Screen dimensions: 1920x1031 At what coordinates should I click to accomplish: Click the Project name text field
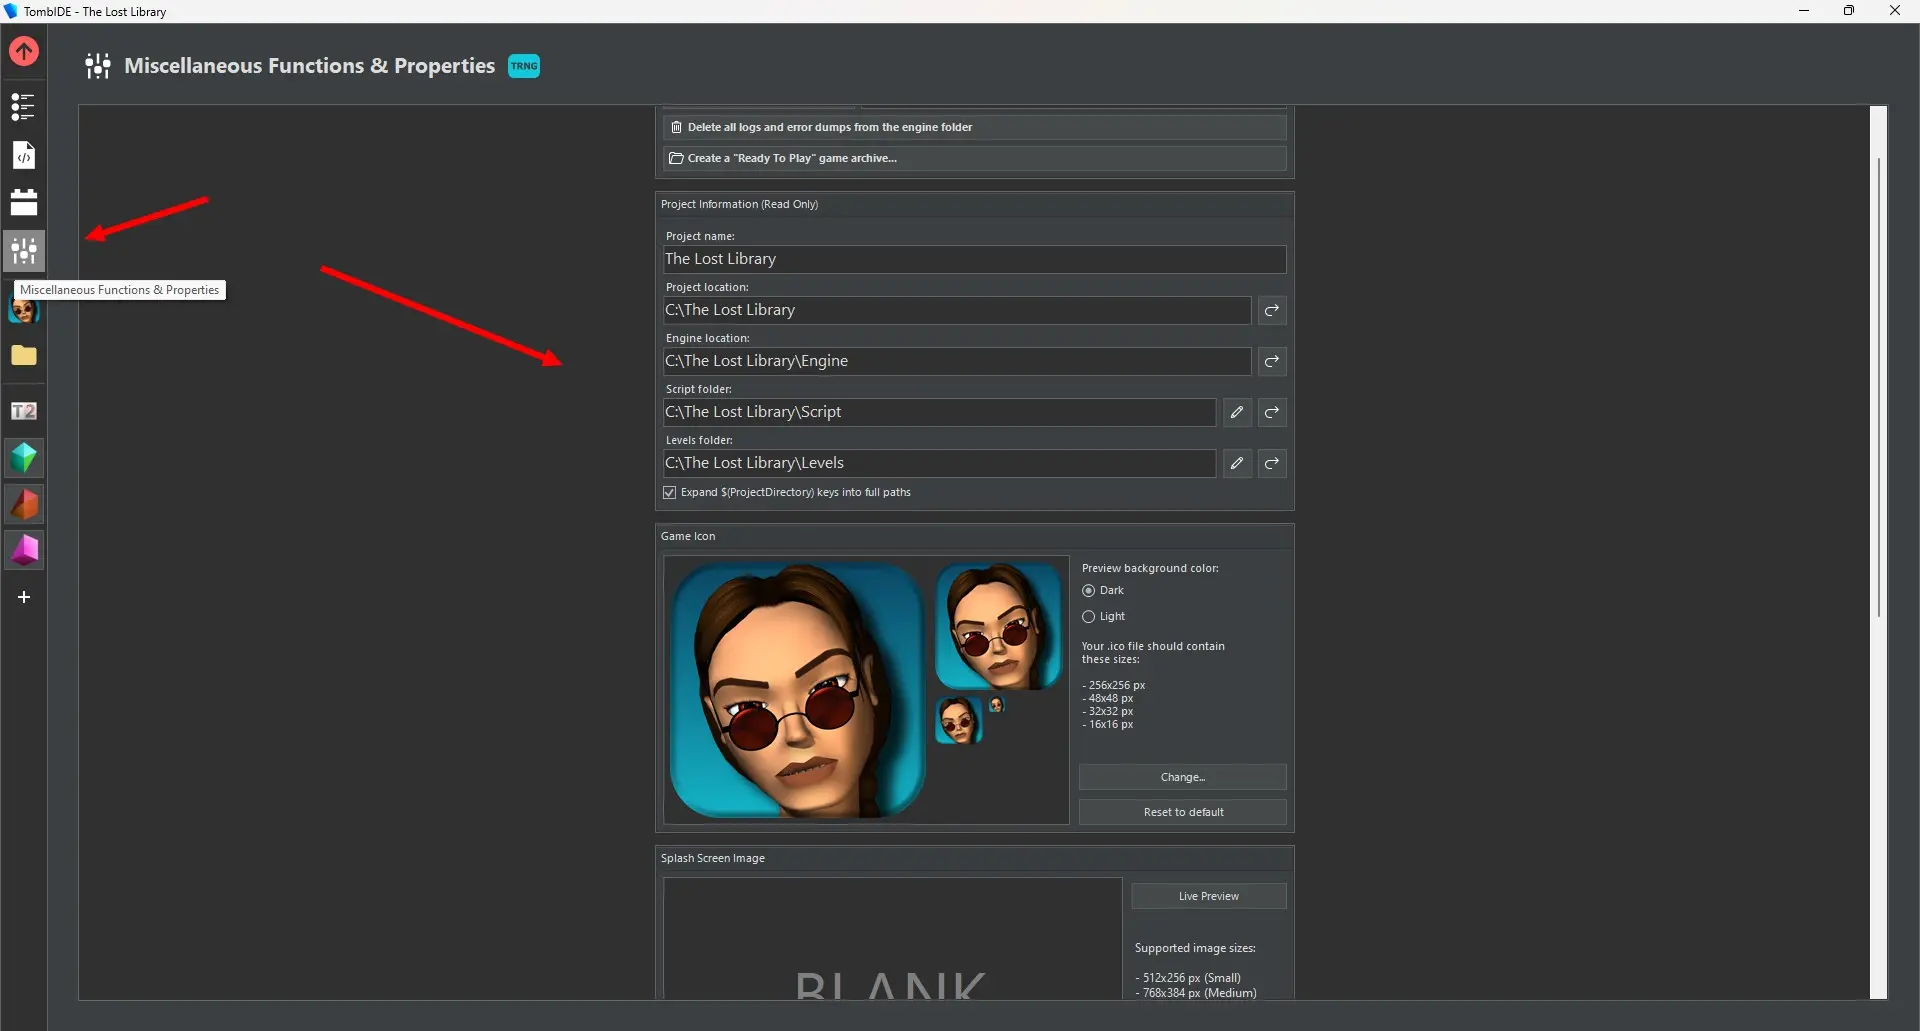pos(974,259)
